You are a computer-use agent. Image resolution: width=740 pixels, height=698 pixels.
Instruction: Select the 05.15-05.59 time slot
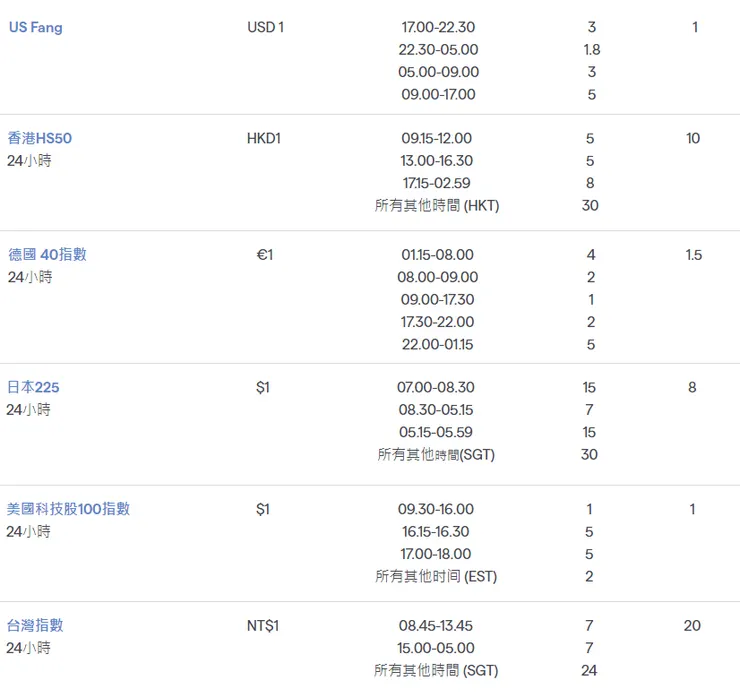tap(437, 432)
